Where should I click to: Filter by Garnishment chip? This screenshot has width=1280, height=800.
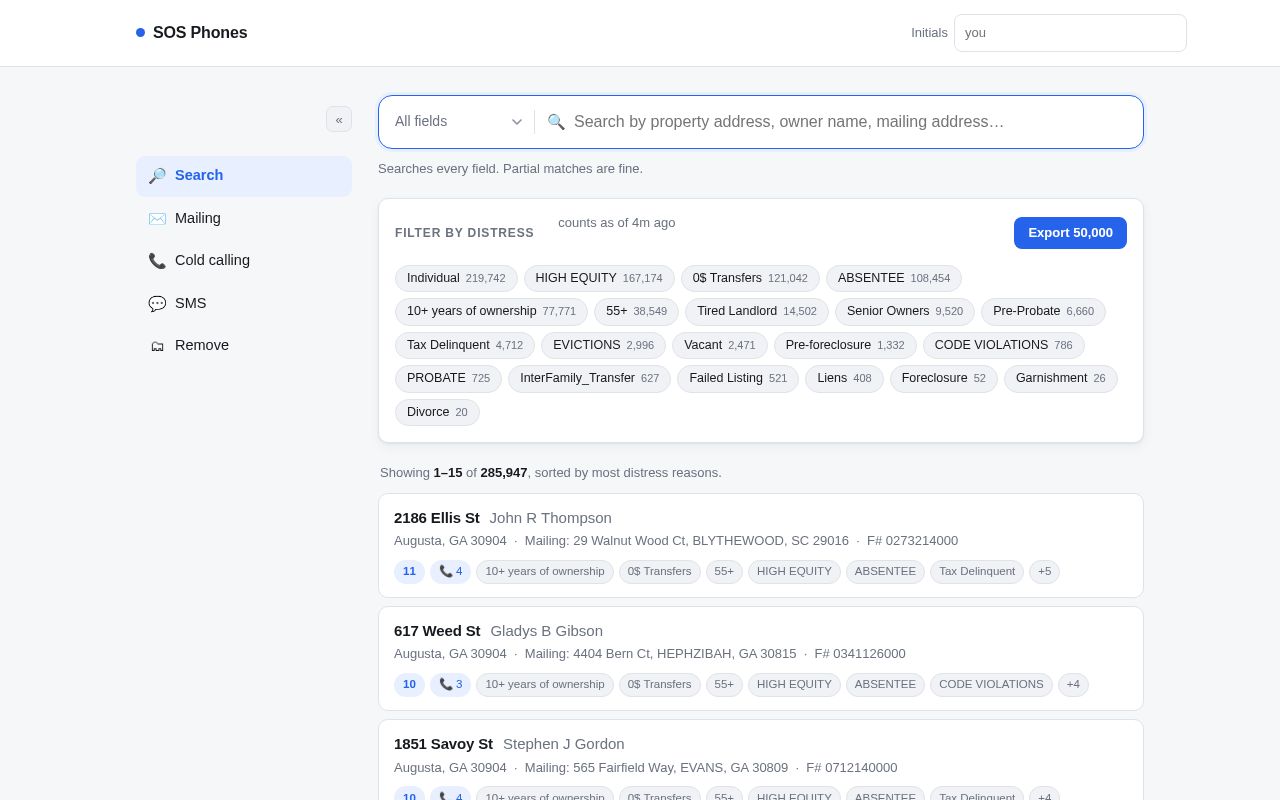coord(1061,379)
